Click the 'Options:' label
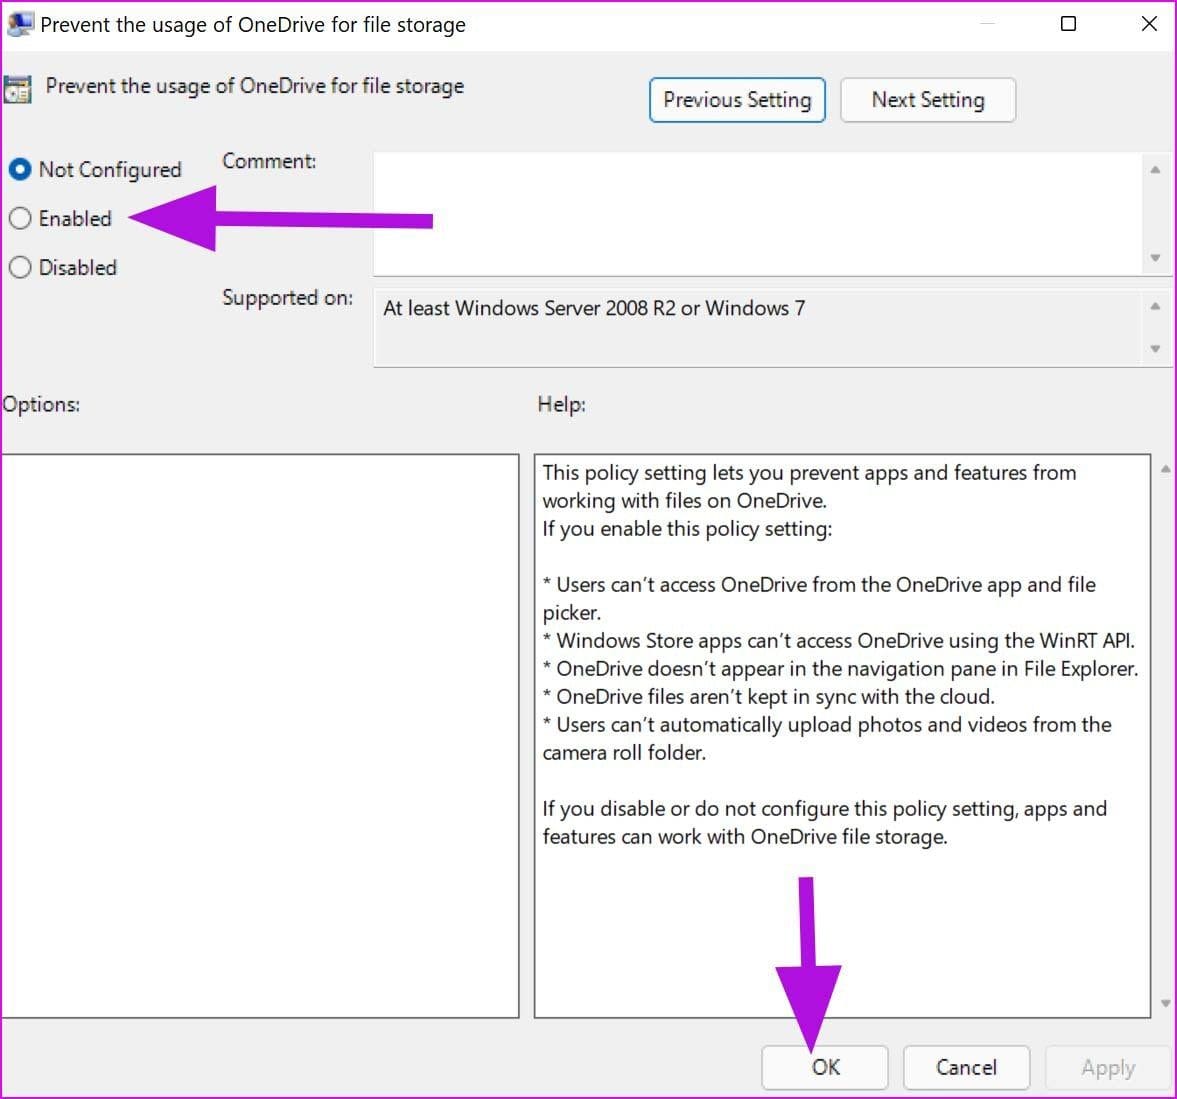 (x=41, y=405)
